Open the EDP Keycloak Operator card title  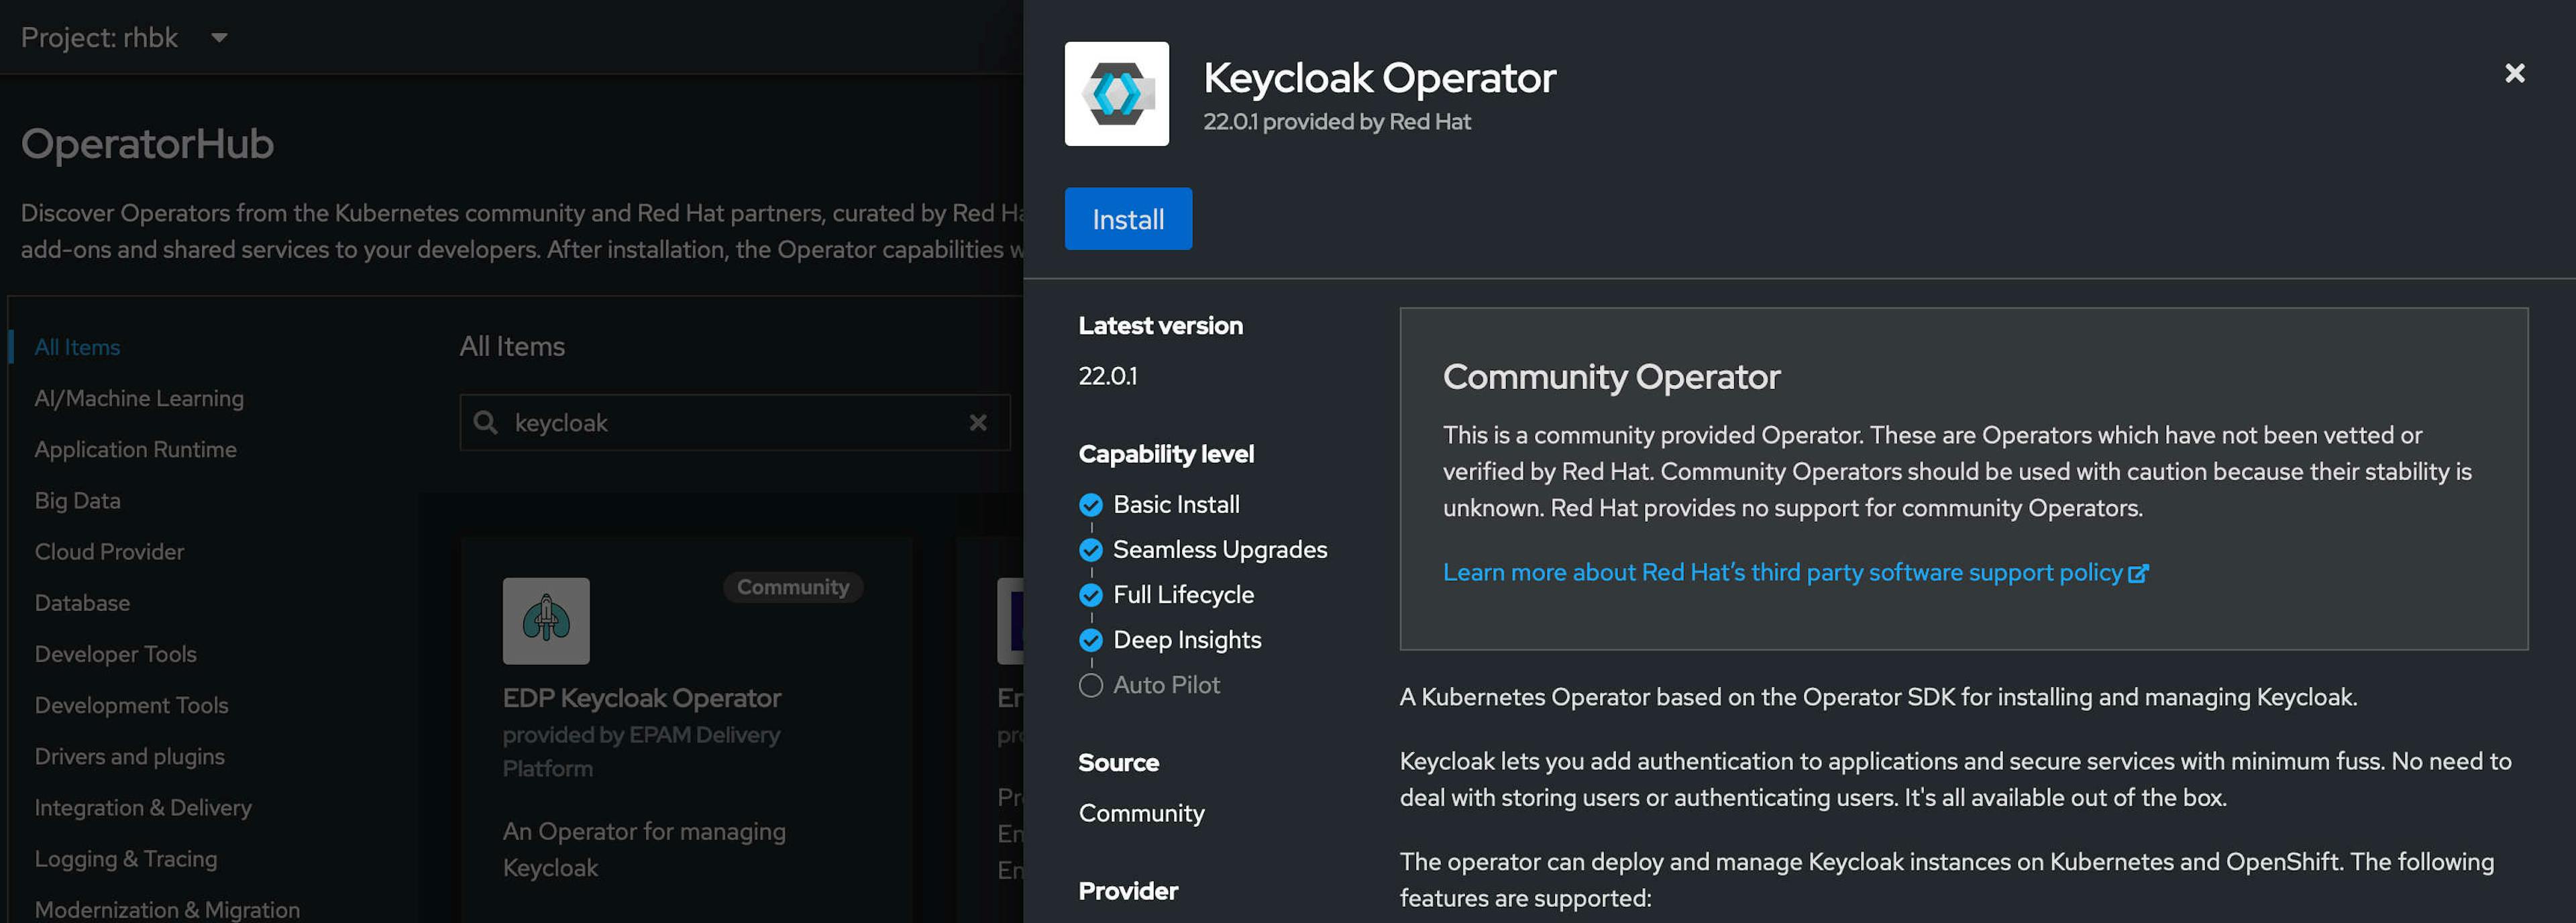(641, 698)
